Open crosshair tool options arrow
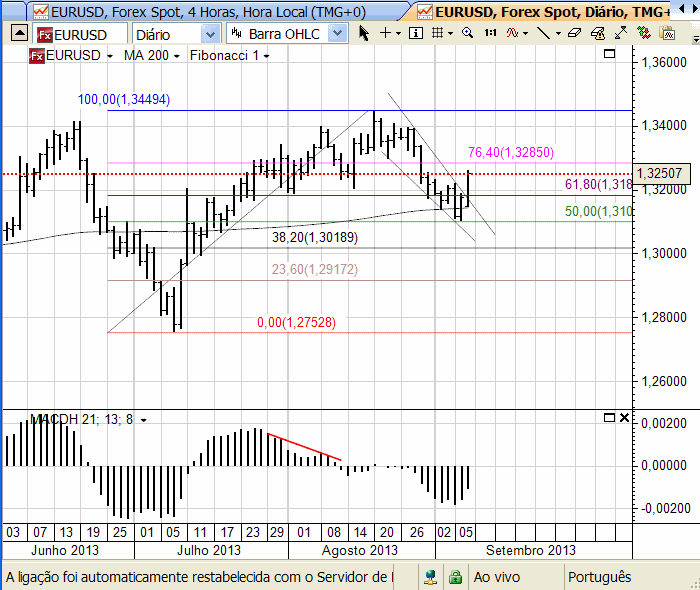The height and width of the screenshot is (590, 700). (398, 33)
